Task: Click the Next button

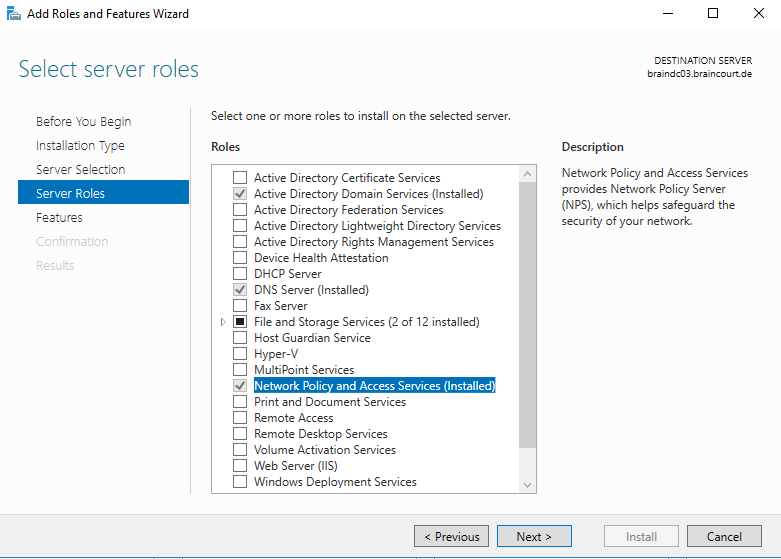Action: (534, 536)
